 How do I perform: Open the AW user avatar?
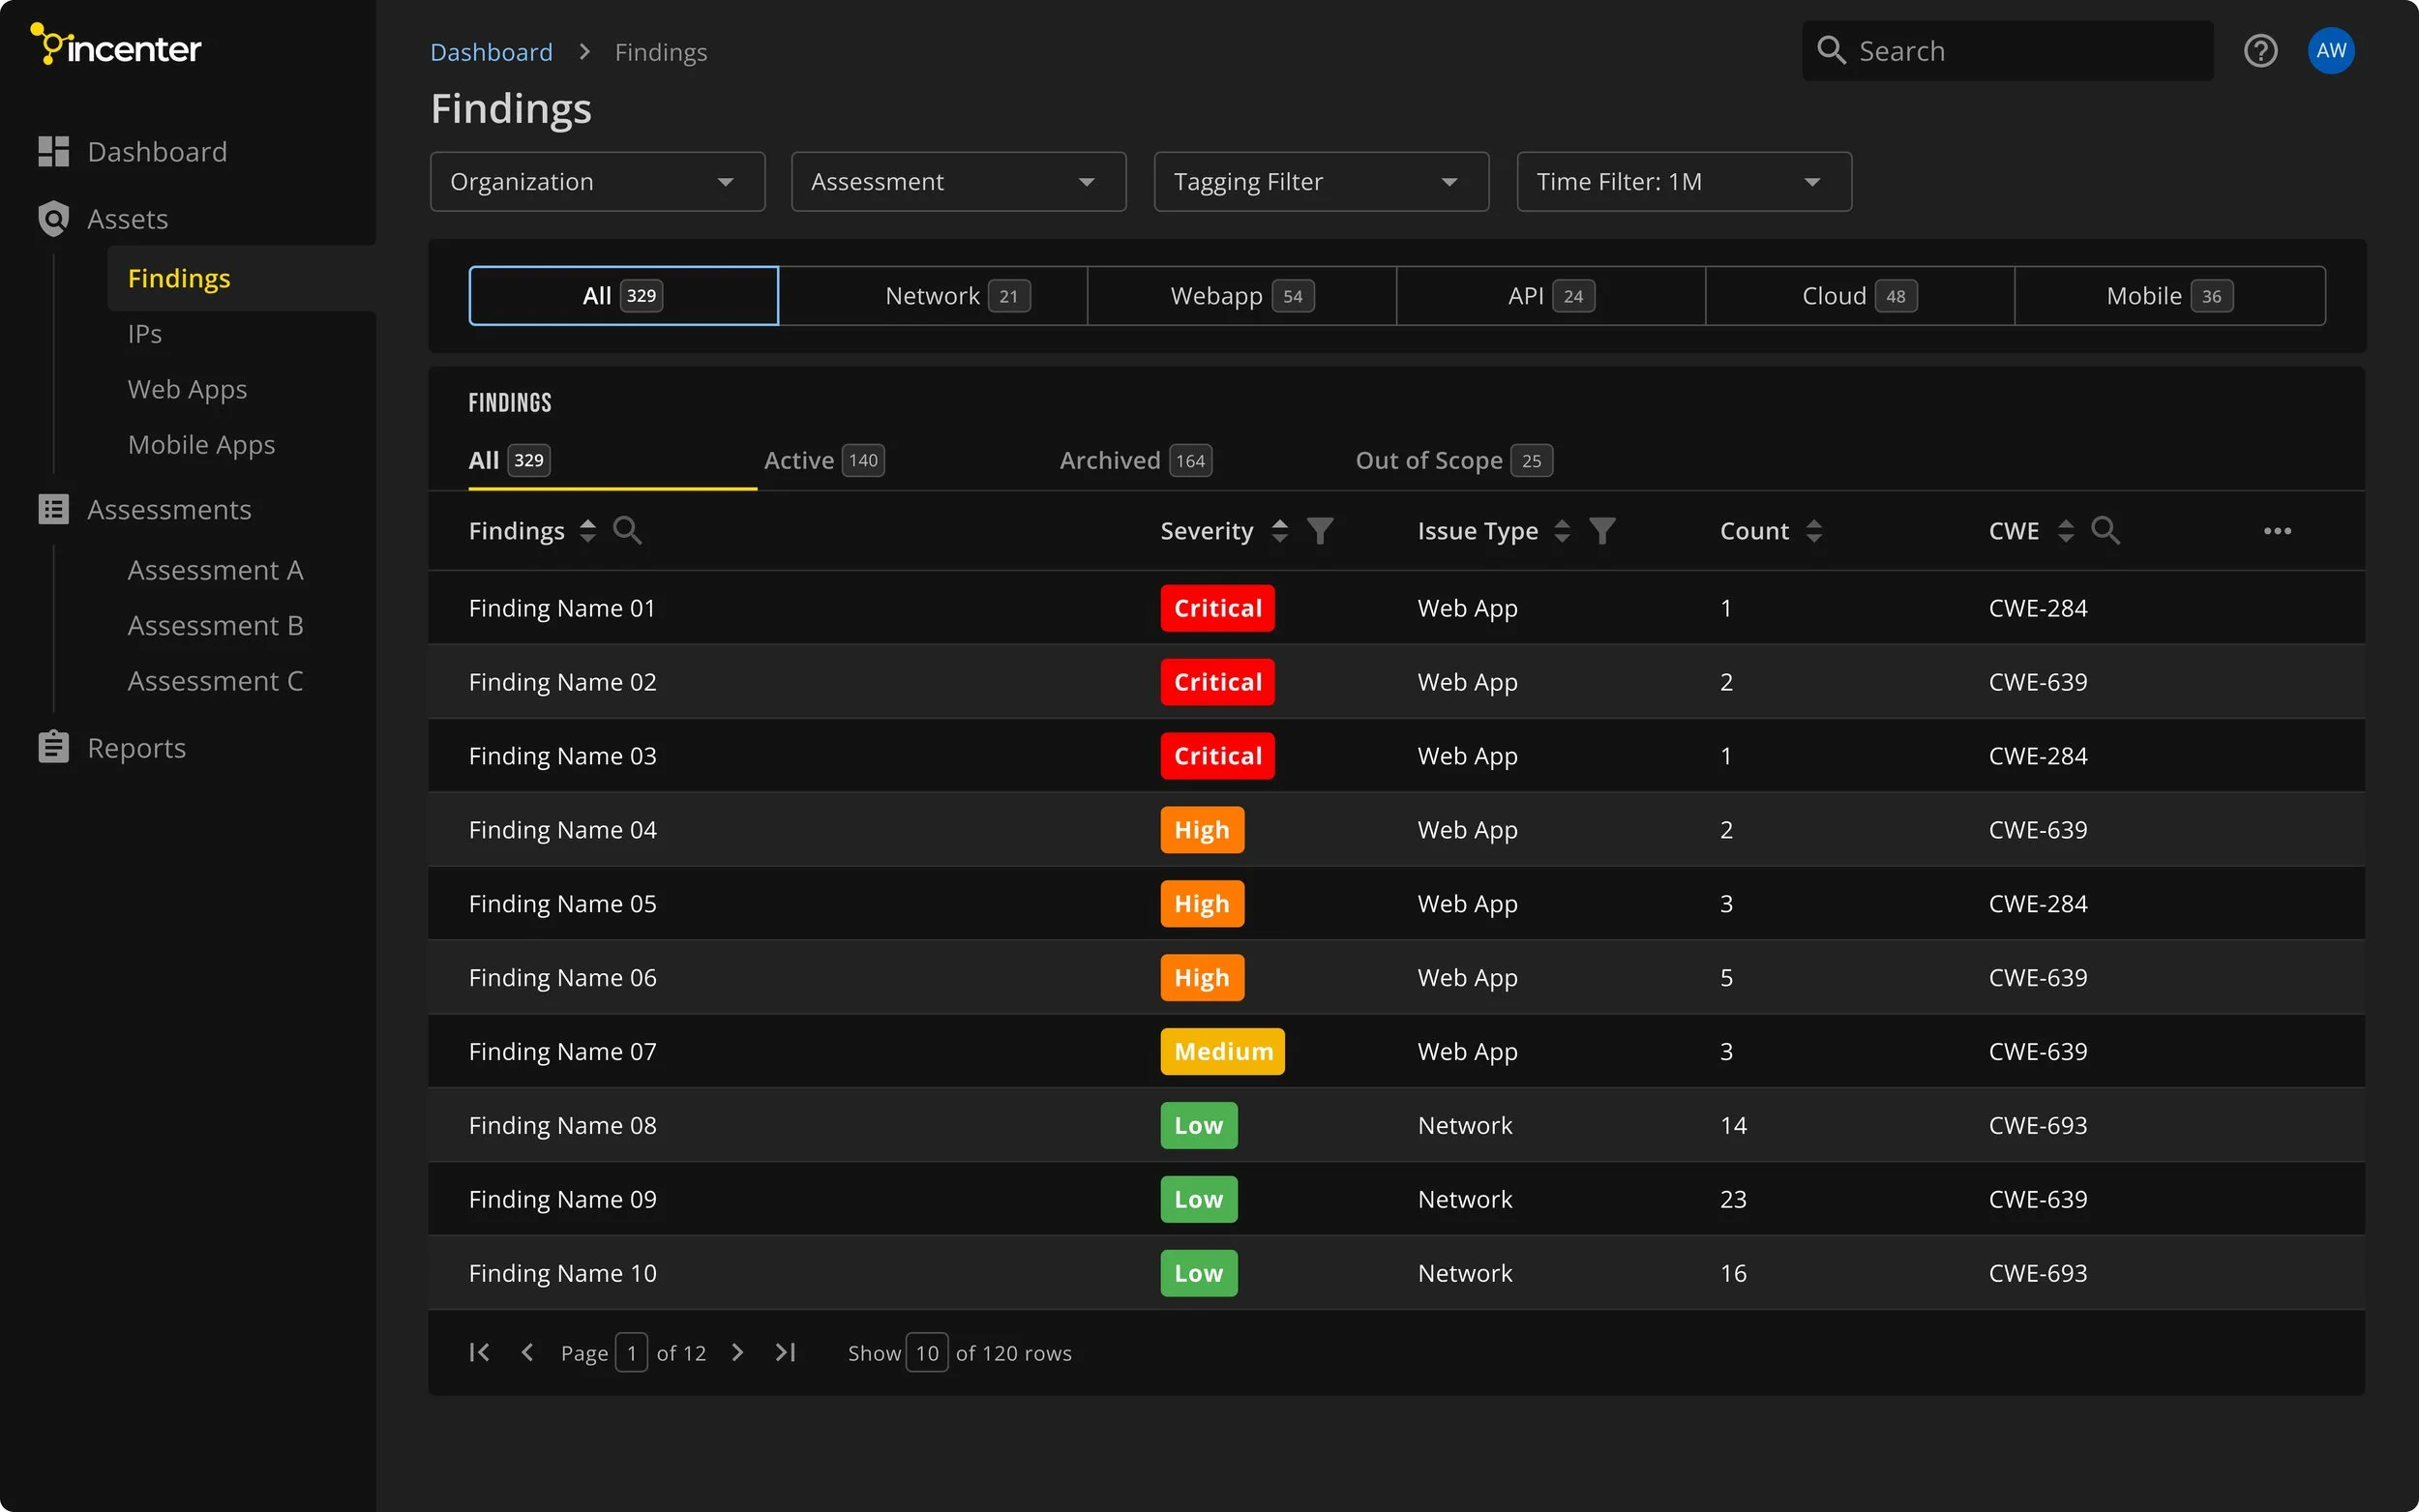[2330, 51]
